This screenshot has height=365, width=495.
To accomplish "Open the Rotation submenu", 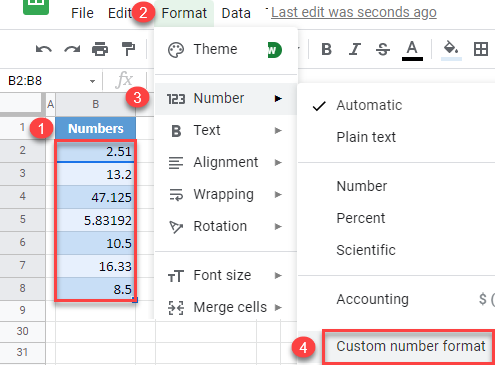I will click(226, 226).
